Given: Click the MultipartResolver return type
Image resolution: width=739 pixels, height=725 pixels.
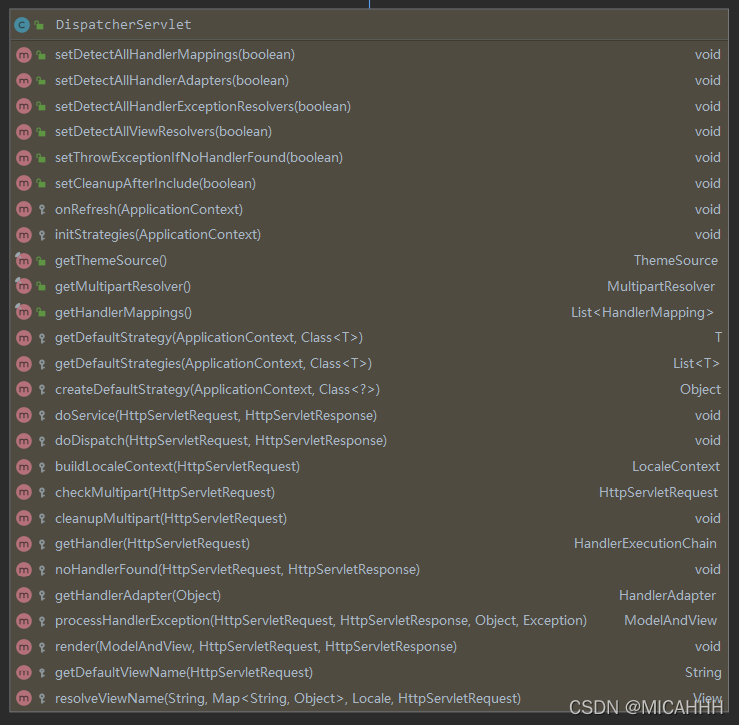Looking at the screenshot, I should coord(661,286).
